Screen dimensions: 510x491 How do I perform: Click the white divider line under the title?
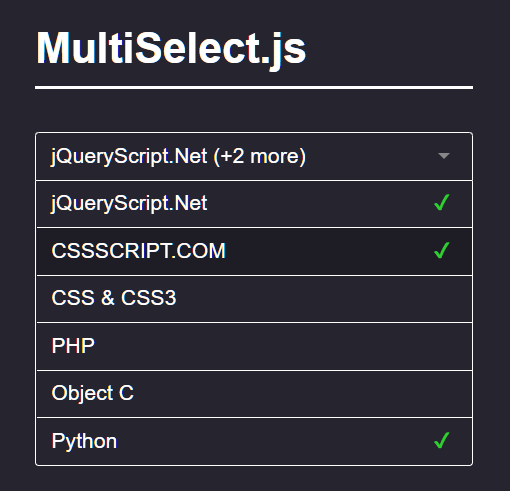coord(254,88)
